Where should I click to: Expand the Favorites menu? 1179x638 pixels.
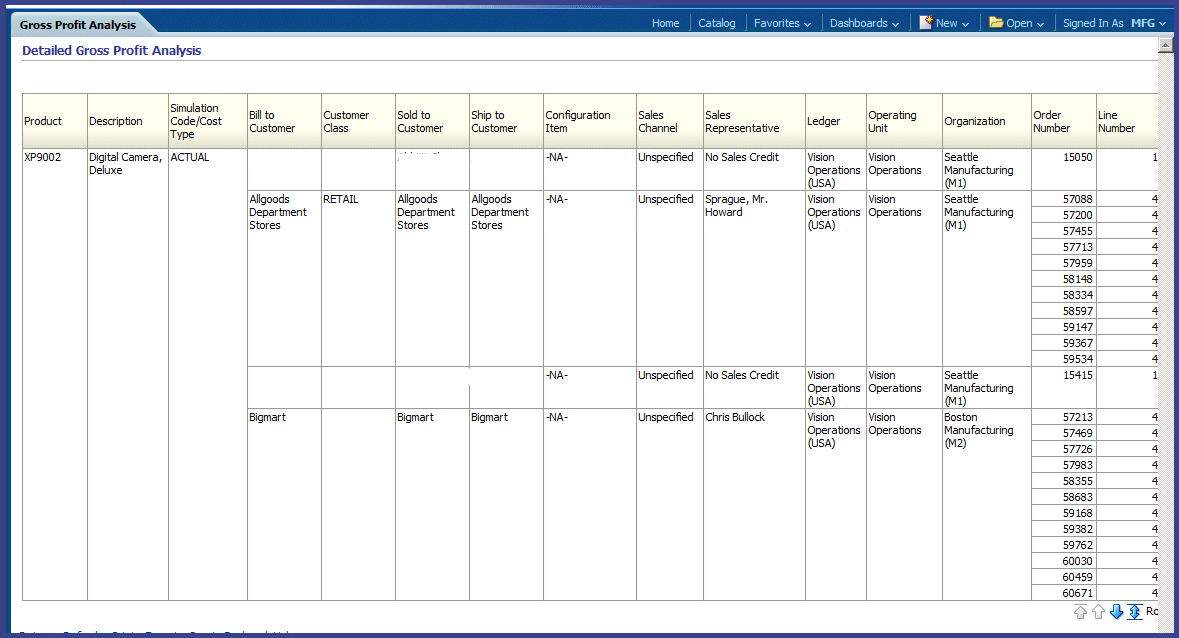tap(782, 23)
